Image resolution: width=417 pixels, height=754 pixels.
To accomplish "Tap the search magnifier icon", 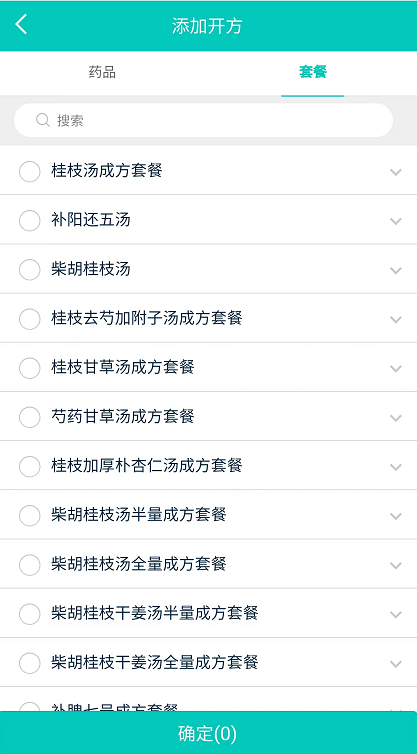I will point(43,120).
